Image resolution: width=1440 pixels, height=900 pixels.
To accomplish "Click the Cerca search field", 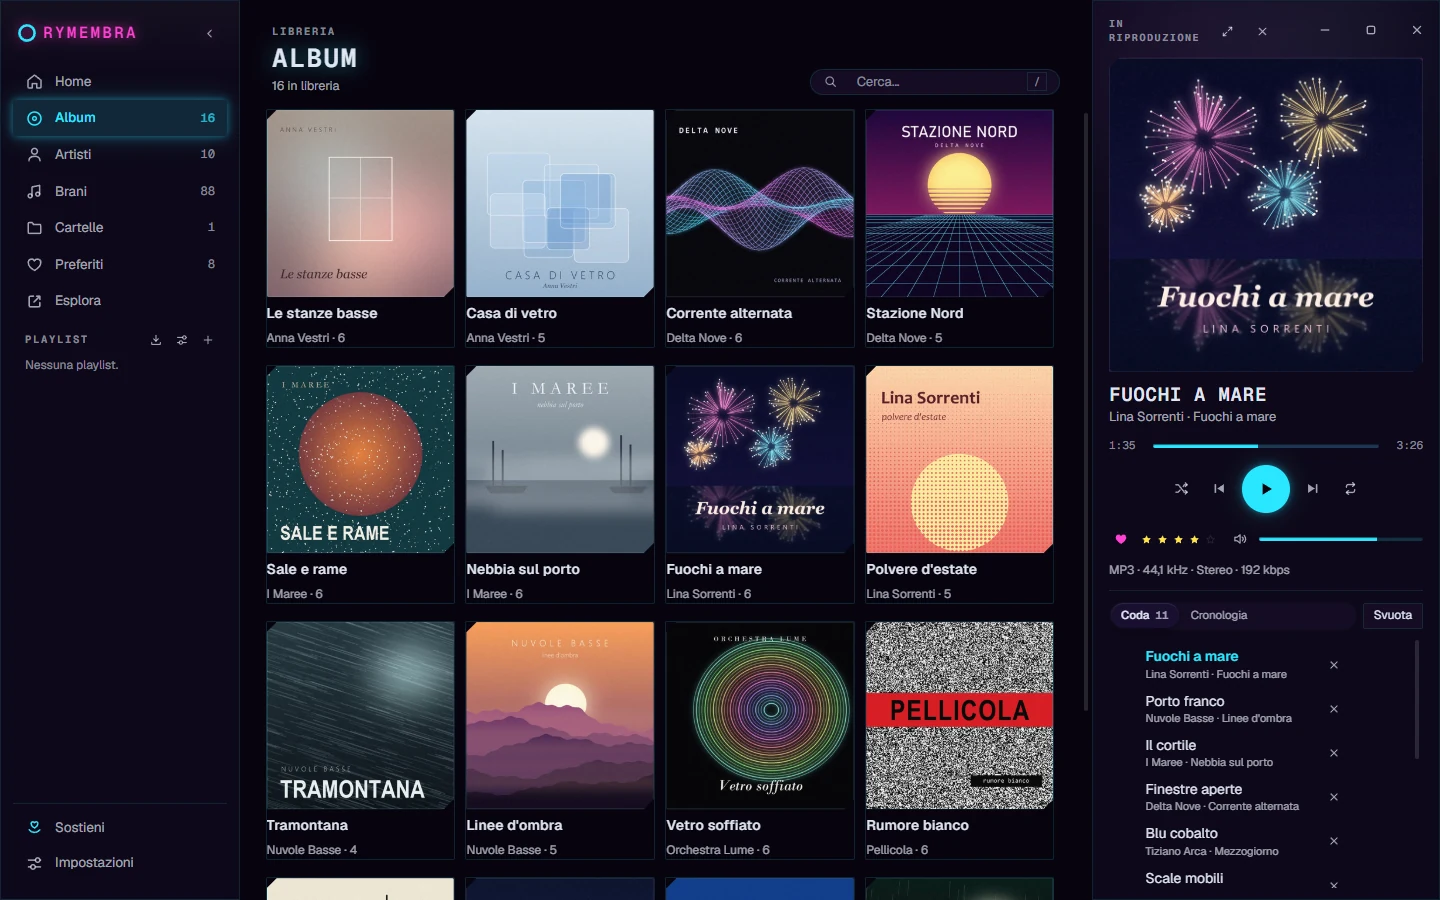I will 934,82.
